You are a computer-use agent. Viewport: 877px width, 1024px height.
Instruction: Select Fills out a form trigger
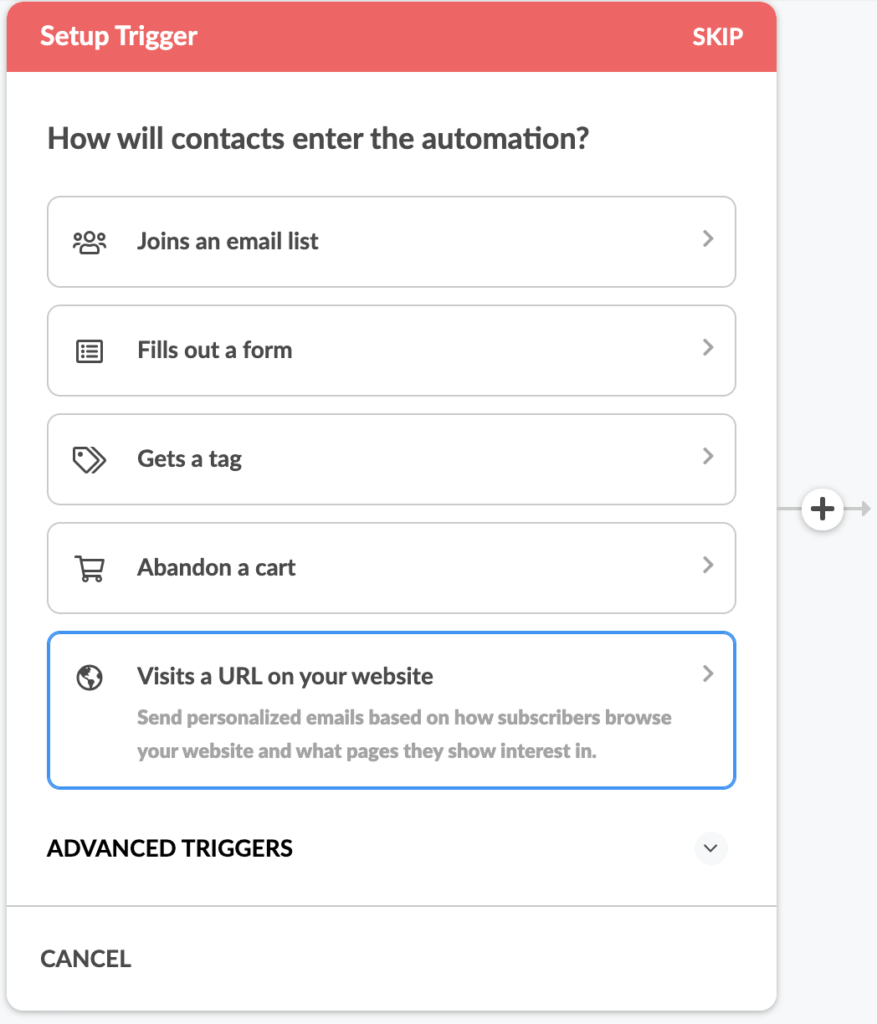[x=392, y=351]
